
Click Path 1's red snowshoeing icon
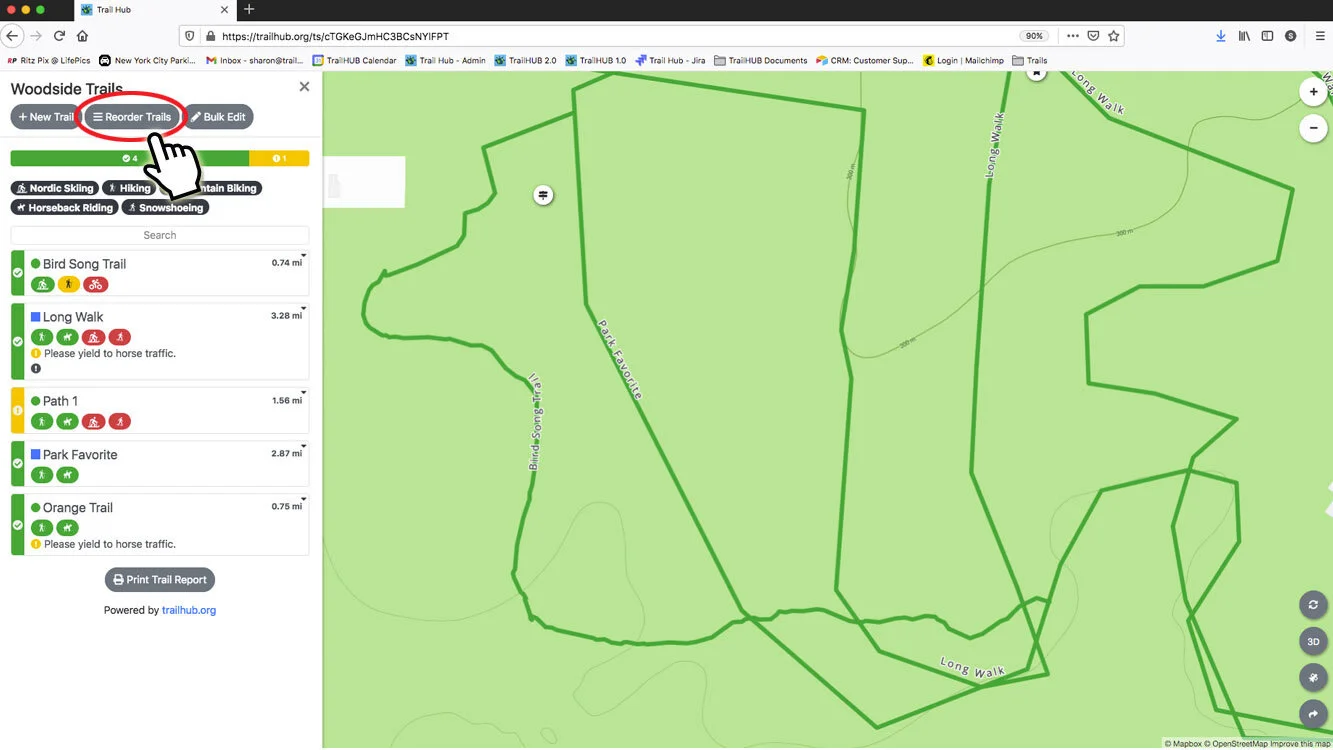click(119, 421)
